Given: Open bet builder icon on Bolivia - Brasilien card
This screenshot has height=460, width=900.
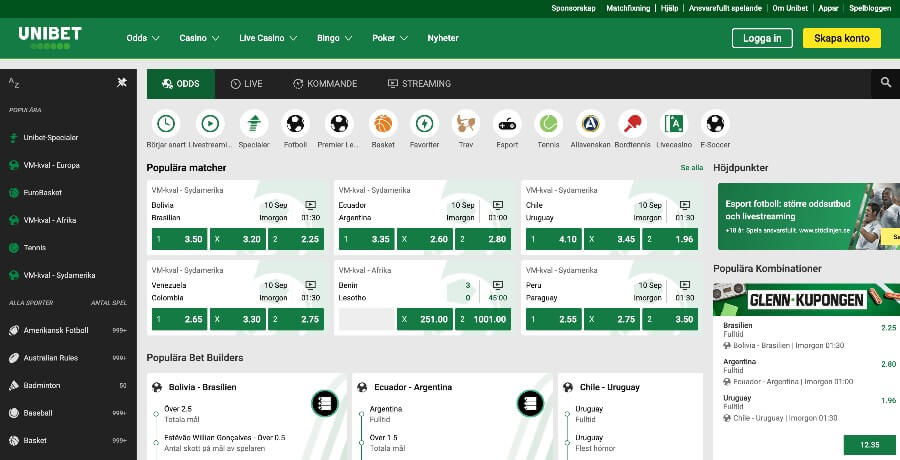Looking at the screenshot, I should (x=325, y=403).
